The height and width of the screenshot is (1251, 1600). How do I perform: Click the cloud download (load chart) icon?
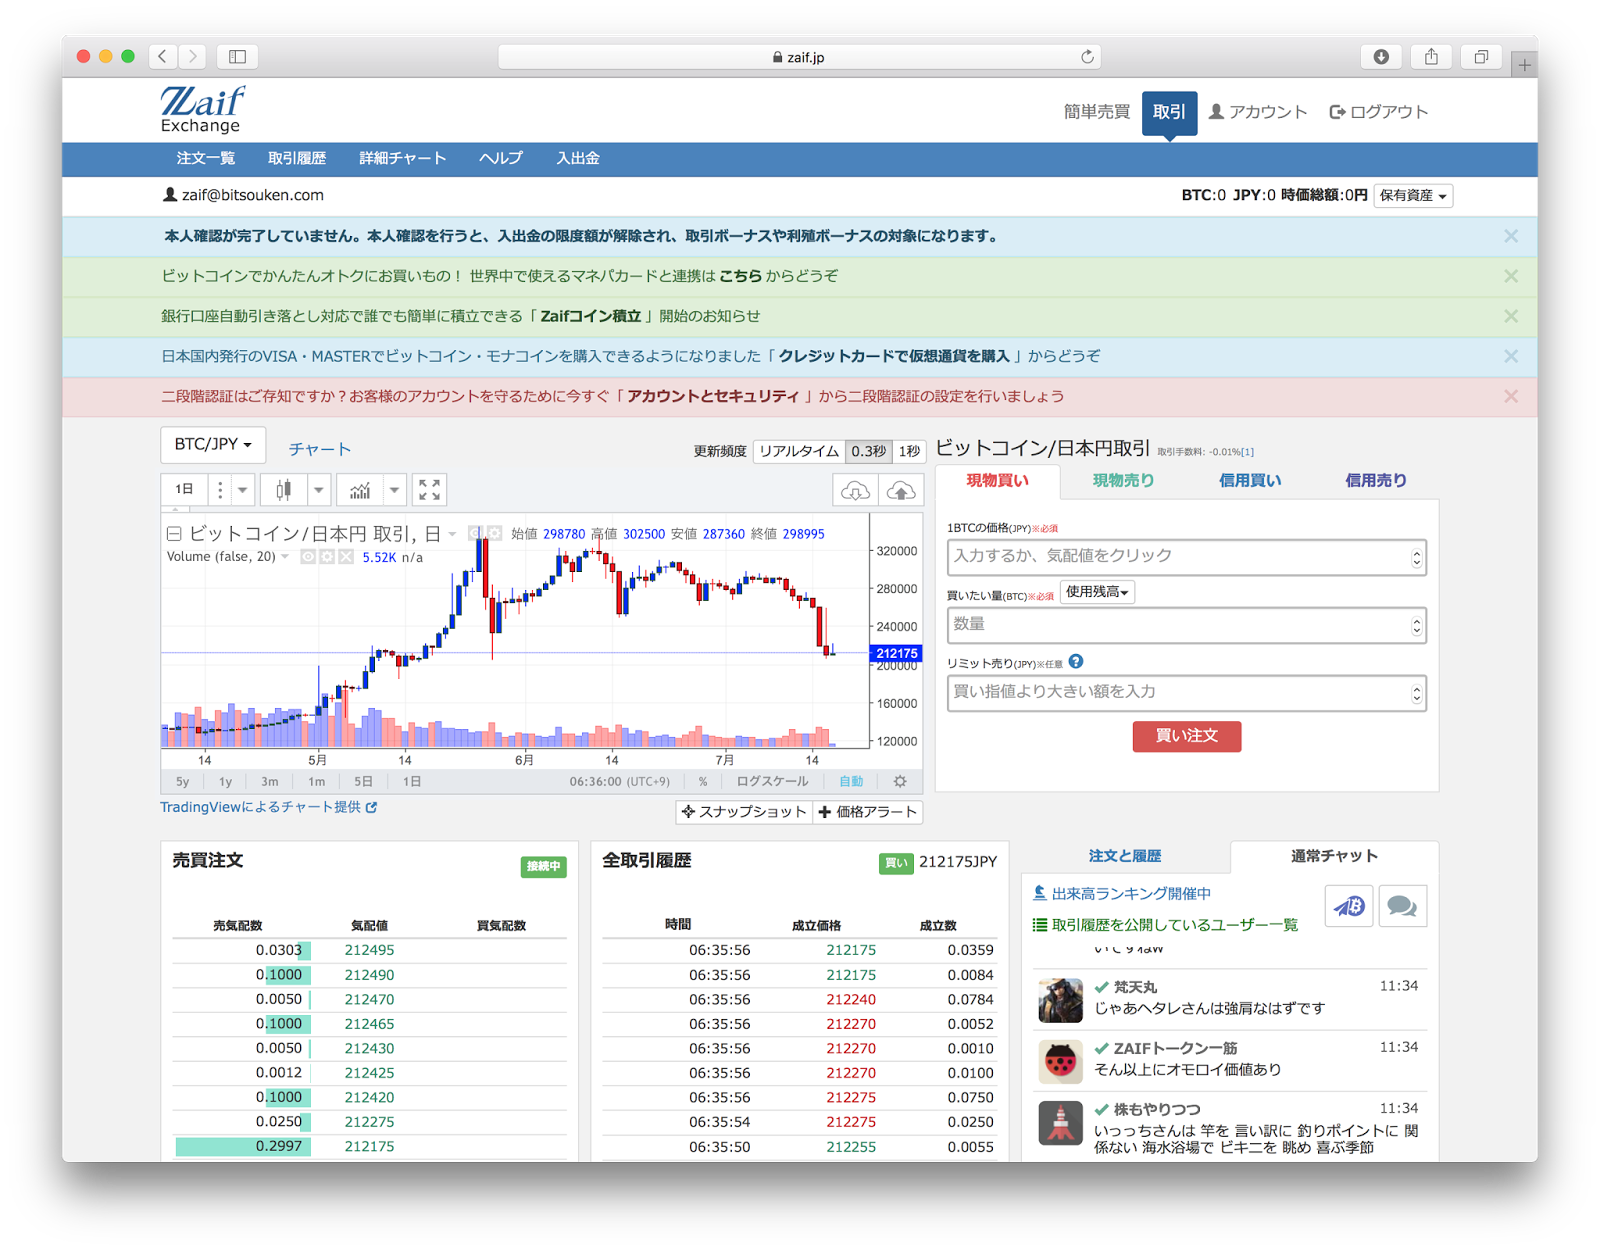click(x=855, y=490)
